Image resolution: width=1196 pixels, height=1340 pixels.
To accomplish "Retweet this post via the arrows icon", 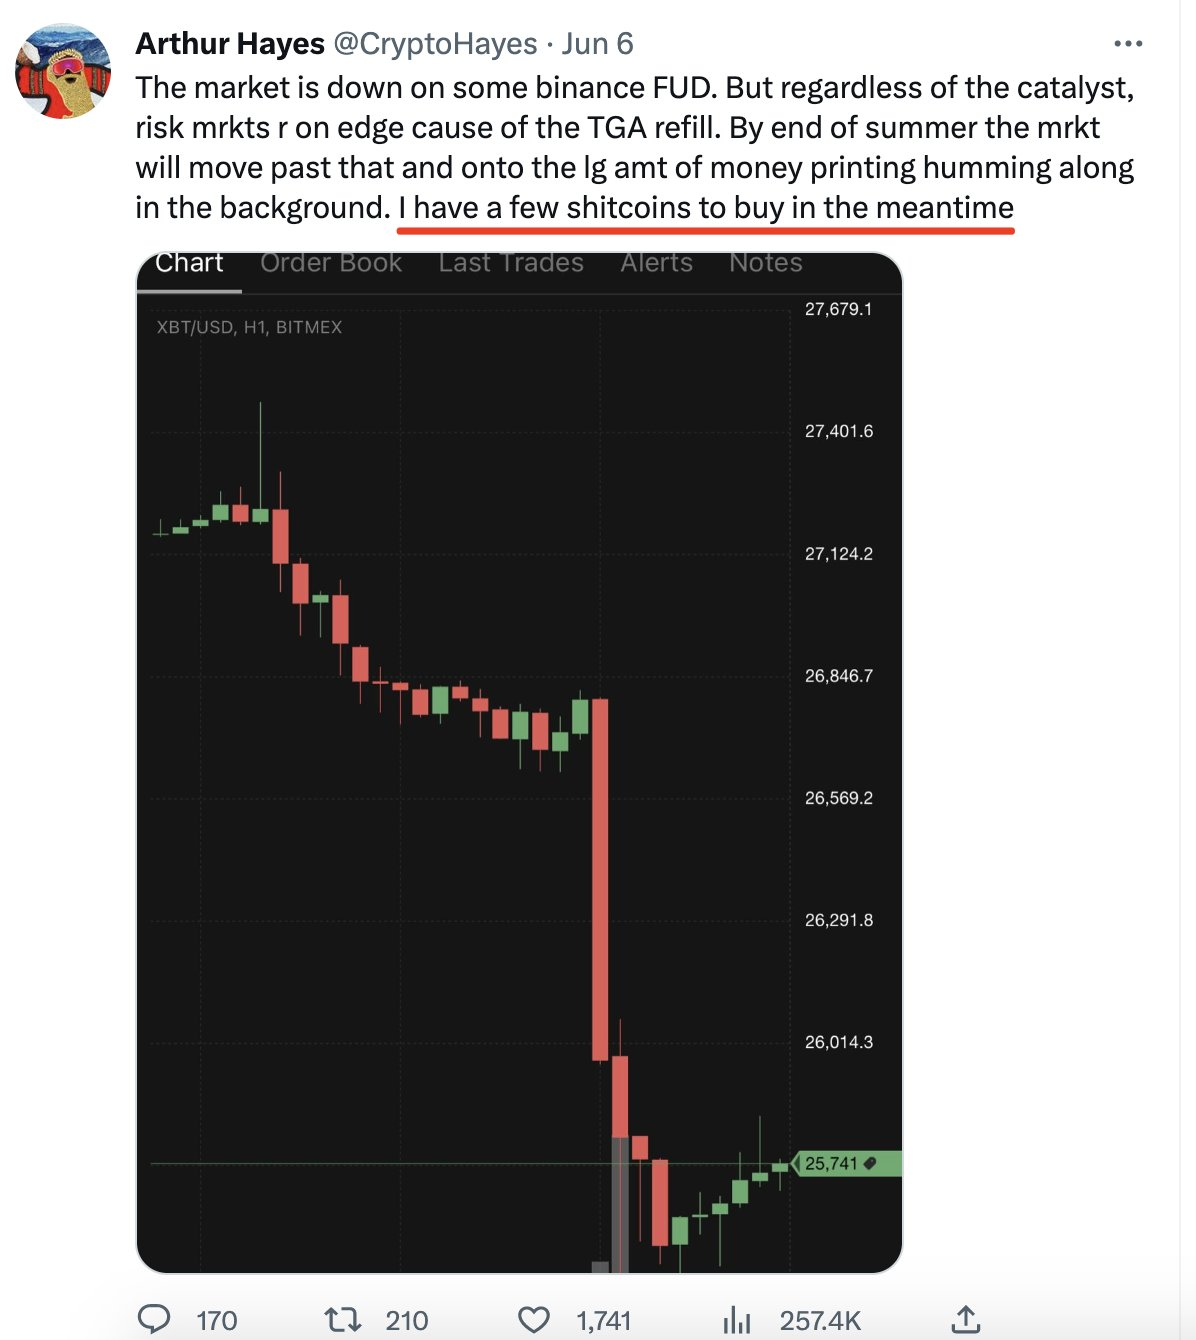I will pos(342,1319).
